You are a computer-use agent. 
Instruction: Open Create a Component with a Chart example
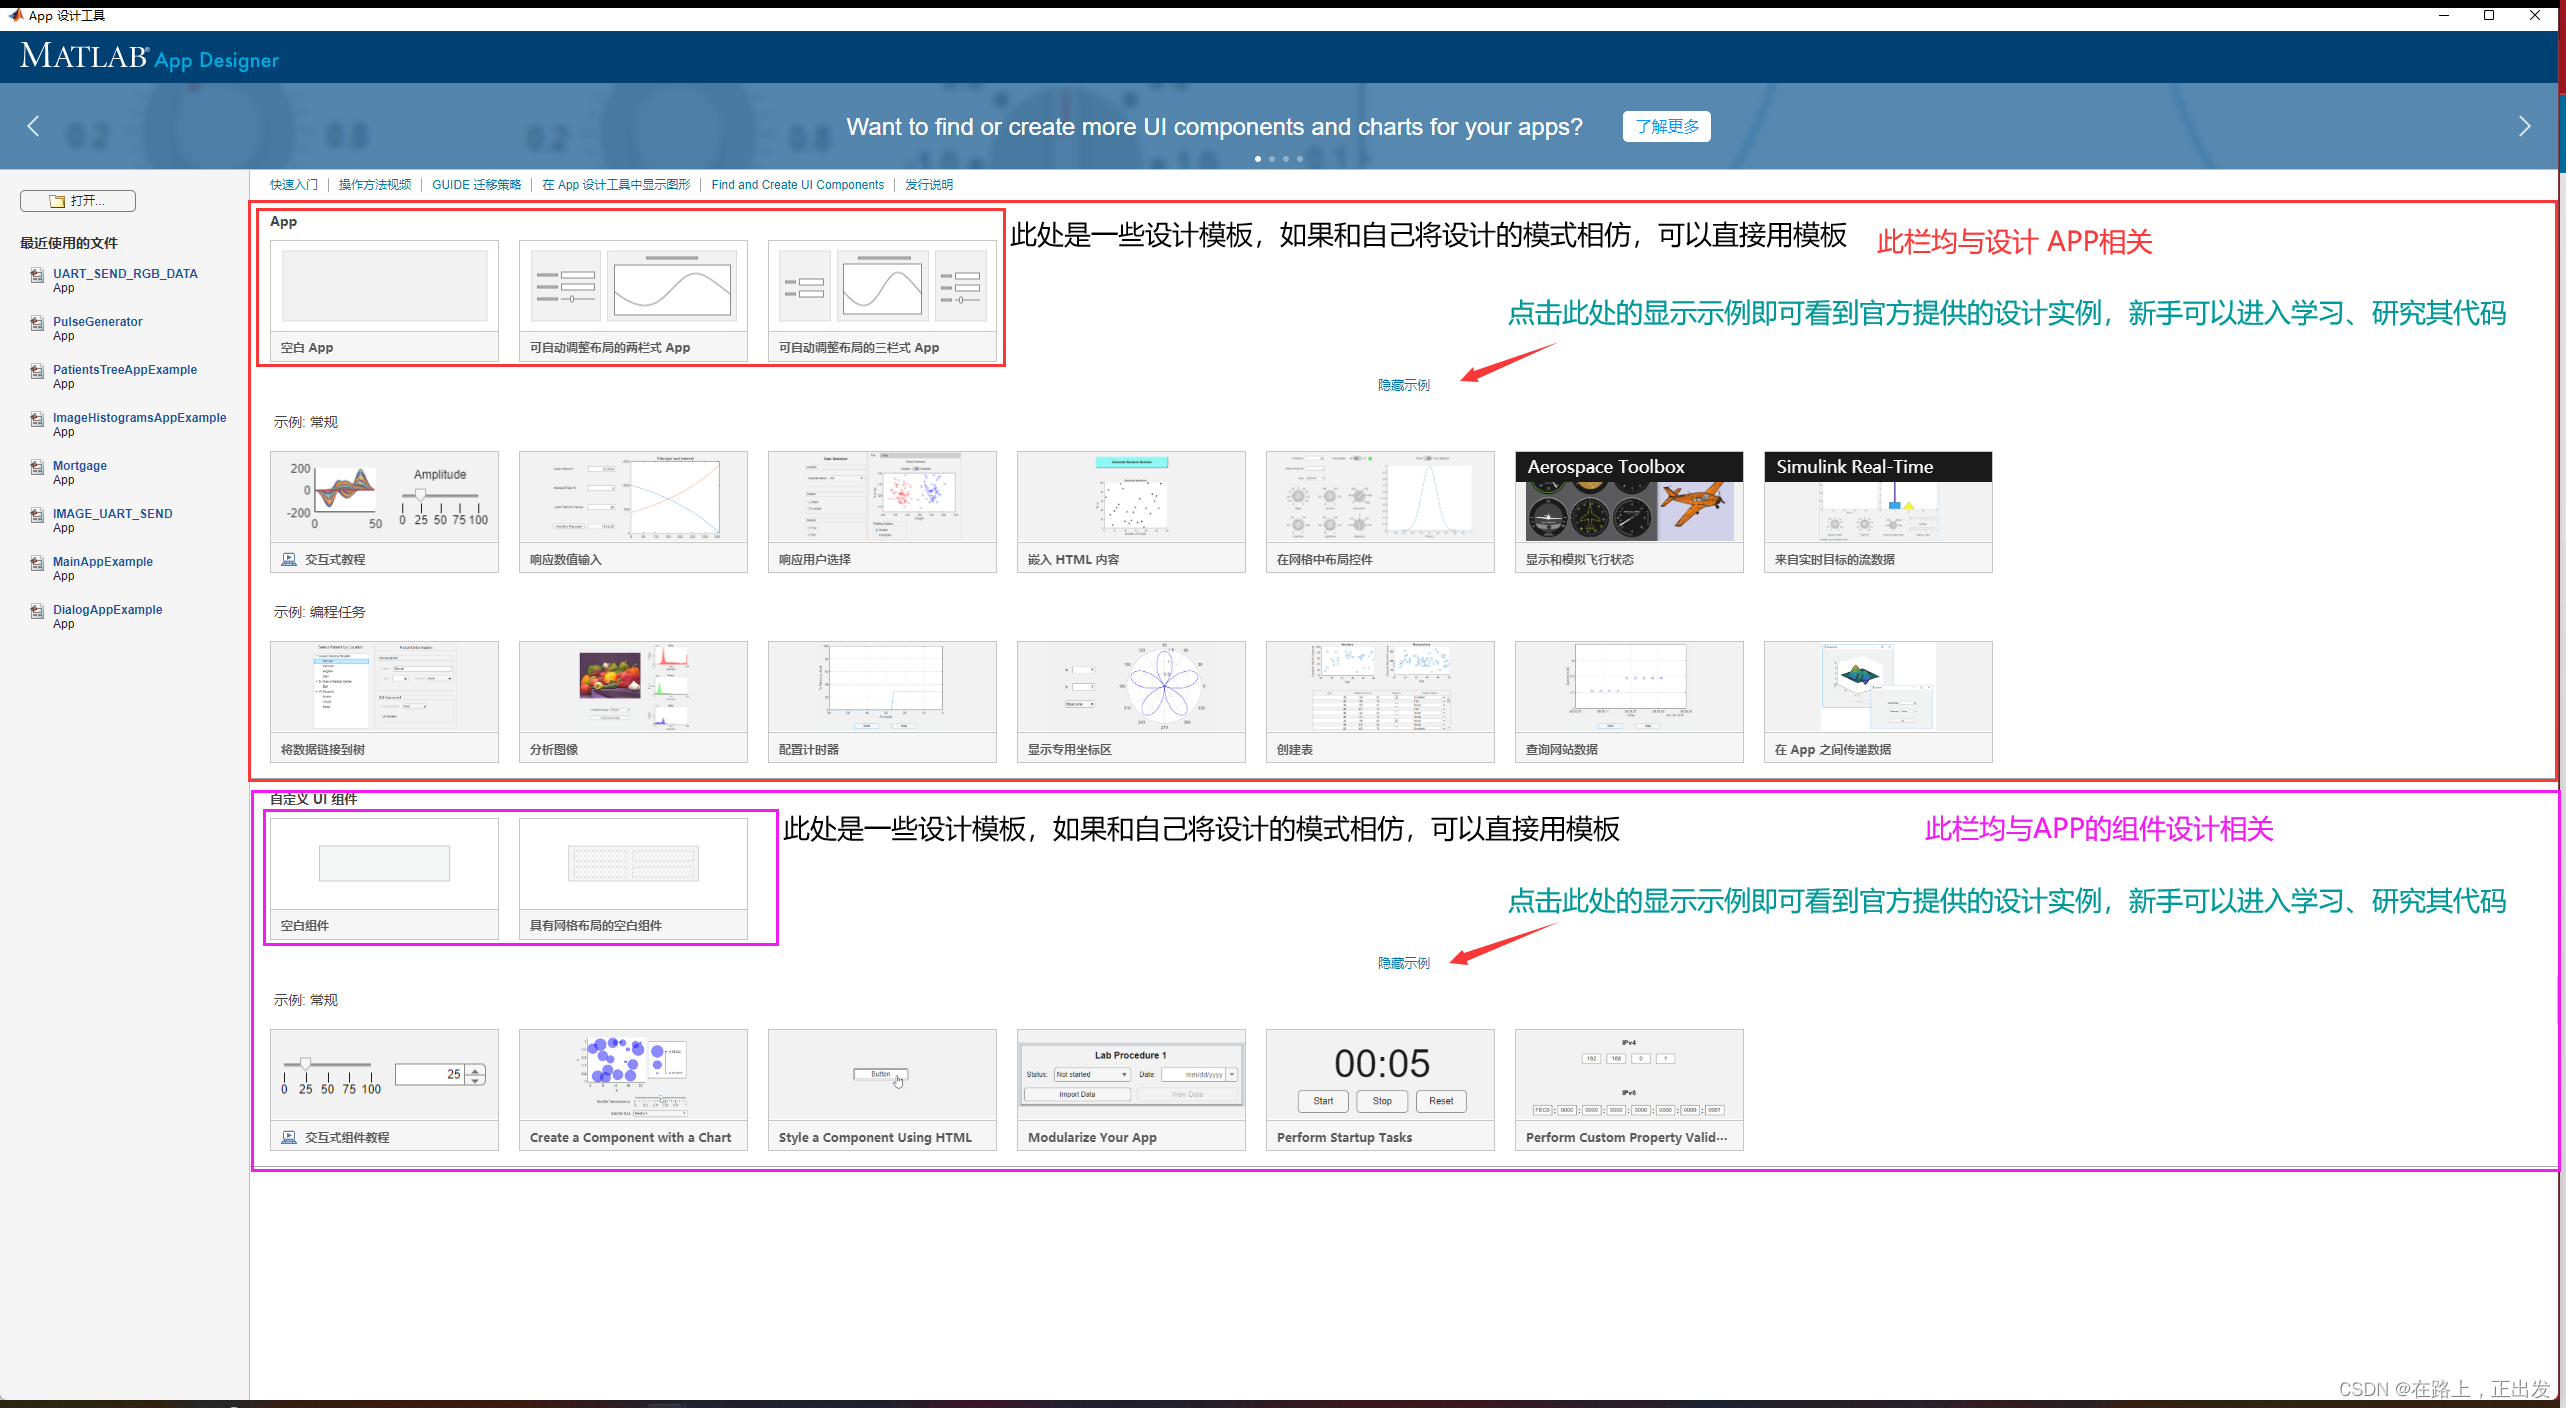coord(633,1090)
